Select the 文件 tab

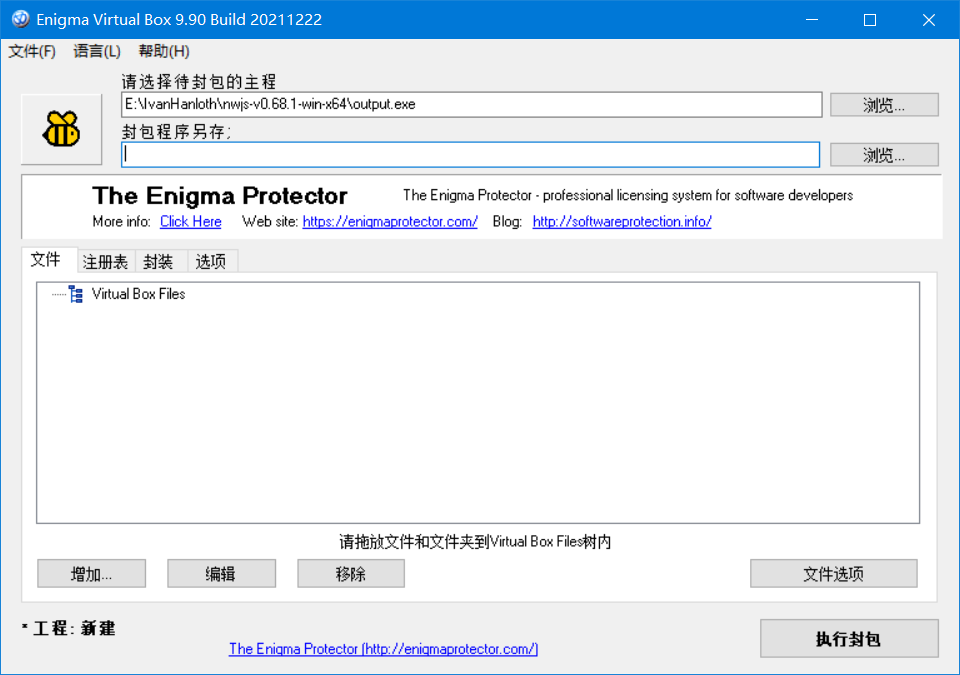coord(46,260)
